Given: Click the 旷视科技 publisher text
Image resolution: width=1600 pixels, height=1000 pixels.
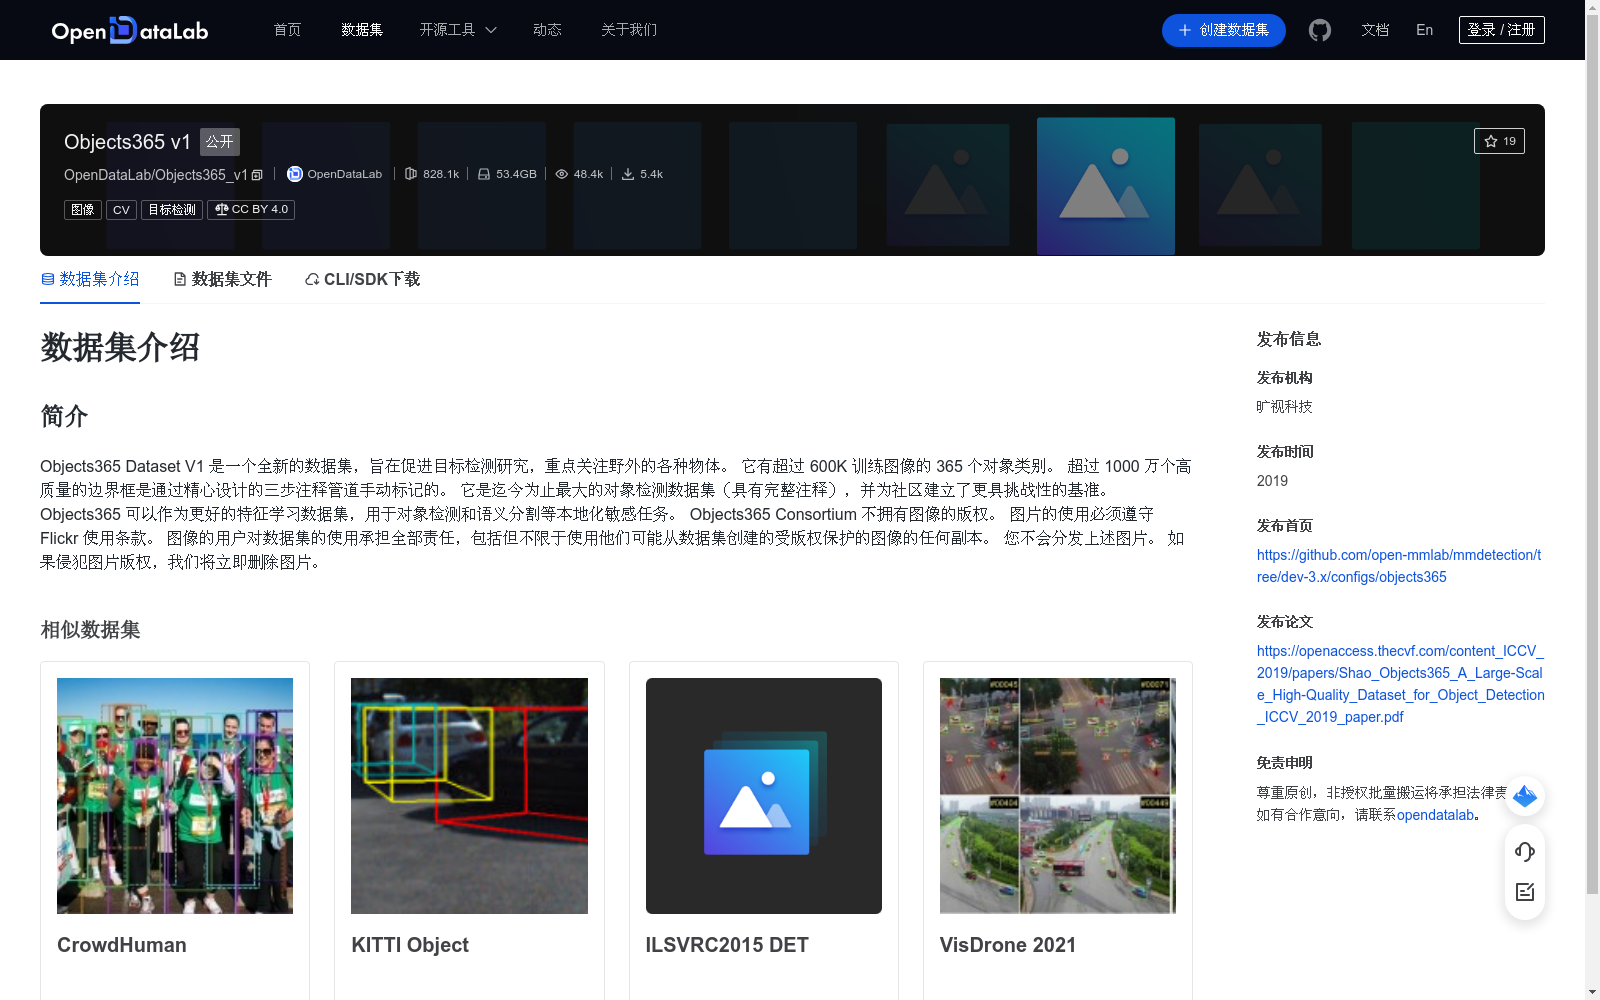Looking at the screenshot, I should tap(1284, 407).
